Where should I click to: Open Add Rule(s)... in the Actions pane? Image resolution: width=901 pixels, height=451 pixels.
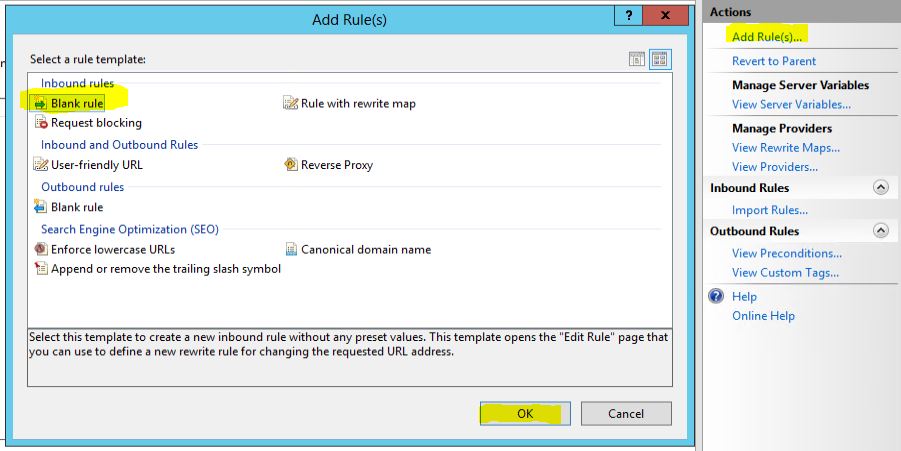pos(768,37)
